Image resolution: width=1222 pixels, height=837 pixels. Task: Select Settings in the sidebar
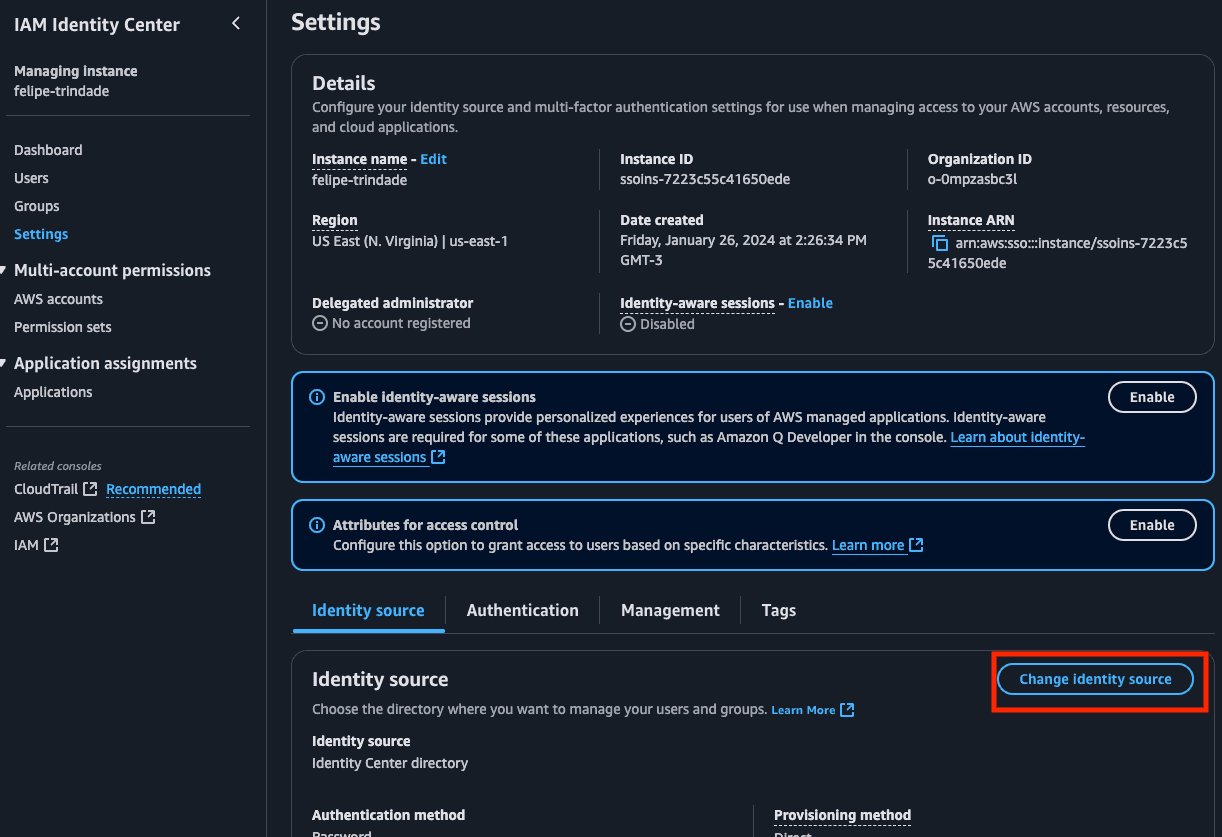41,234
